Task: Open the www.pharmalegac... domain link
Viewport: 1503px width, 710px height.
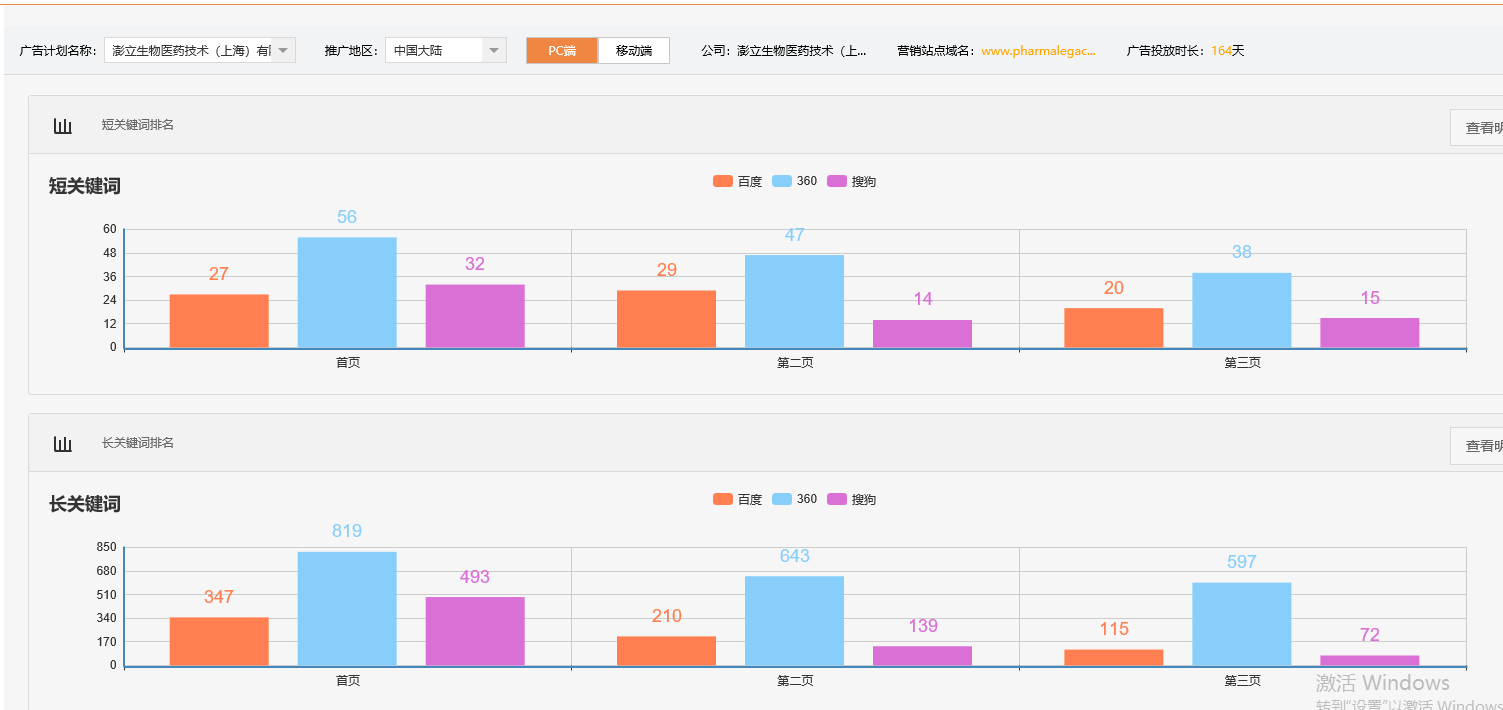Action: coord(1038,51)
